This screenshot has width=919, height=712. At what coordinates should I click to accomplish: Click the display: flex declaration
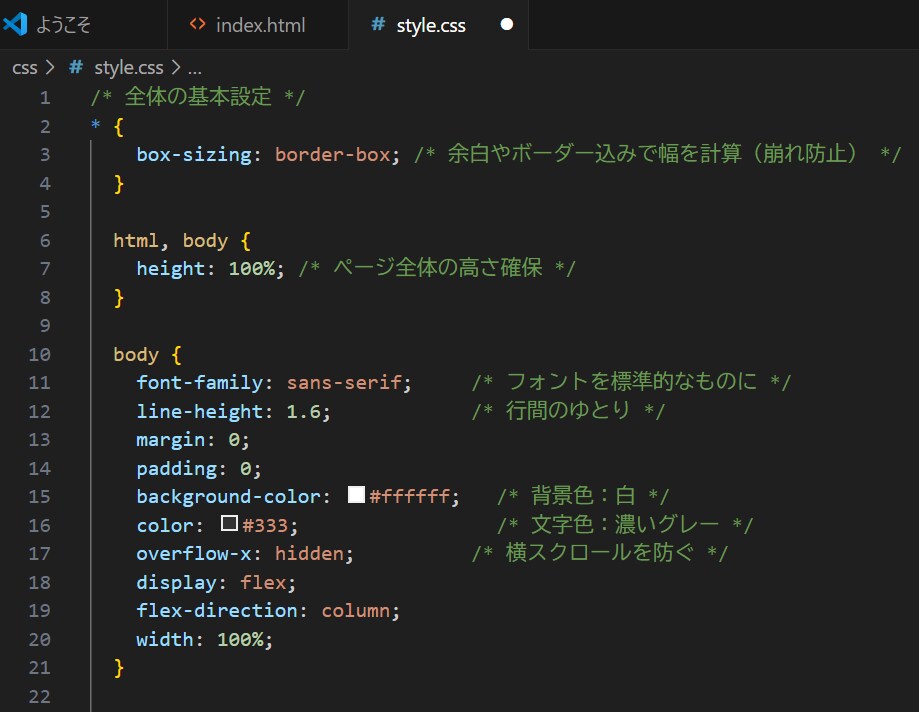(x=216, y=582)
